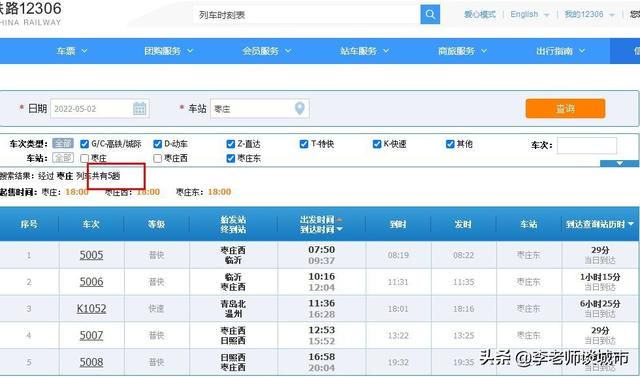Click the 等级 column header
Viewport: 640px width, 377px height.
[x=156, y=224]
